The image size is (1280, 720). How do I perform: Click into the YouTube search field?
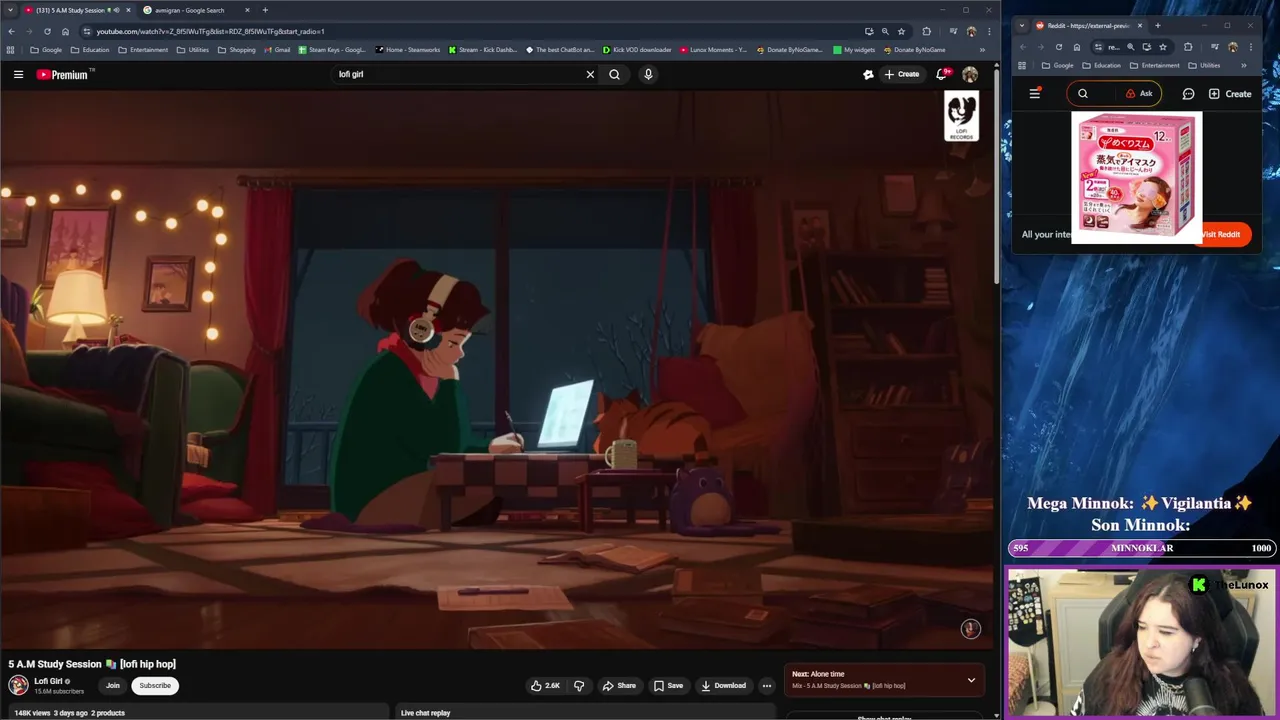pyautogui.click(x=458, y=74)
